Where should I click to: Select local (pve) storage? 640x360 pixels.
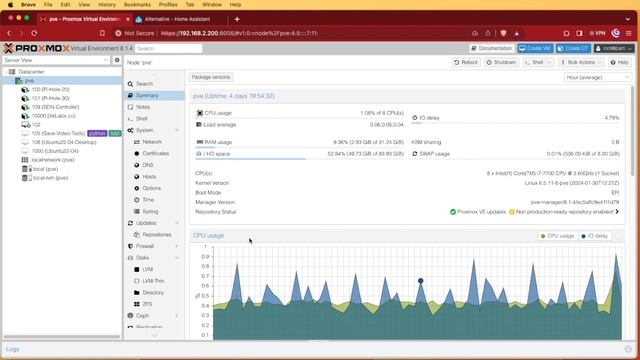tap(45, 169)
